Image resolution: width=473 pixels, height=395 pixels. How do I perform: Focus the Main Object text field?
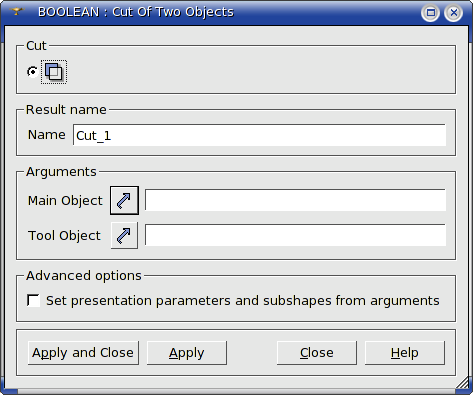tap(295, 200)
